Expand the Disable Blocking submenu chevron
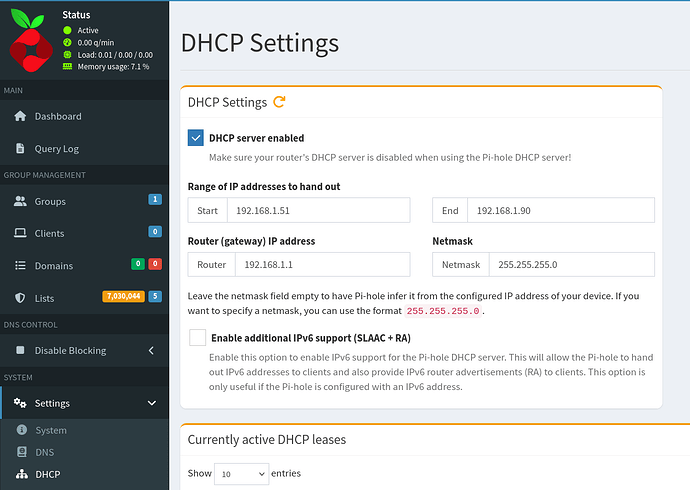This screenshot has height=490, width=690. (151, 350)
